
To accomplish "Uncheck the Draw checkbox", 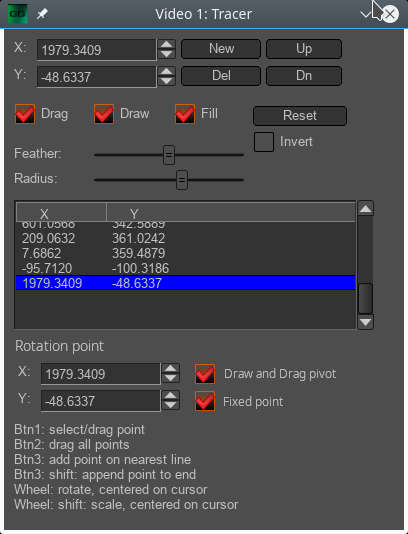I will [x=104, y=114].
